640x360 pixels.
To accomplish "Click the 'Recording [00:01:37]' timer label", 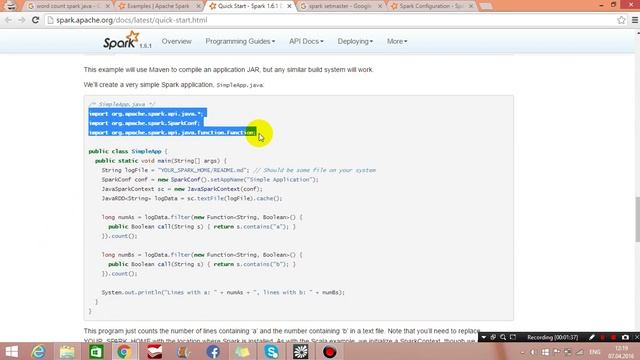I will point(553,337).
